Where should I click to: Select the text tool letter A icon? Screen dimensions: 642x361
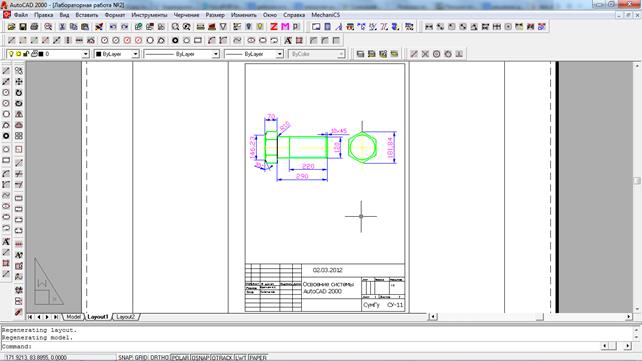(6, 241)
